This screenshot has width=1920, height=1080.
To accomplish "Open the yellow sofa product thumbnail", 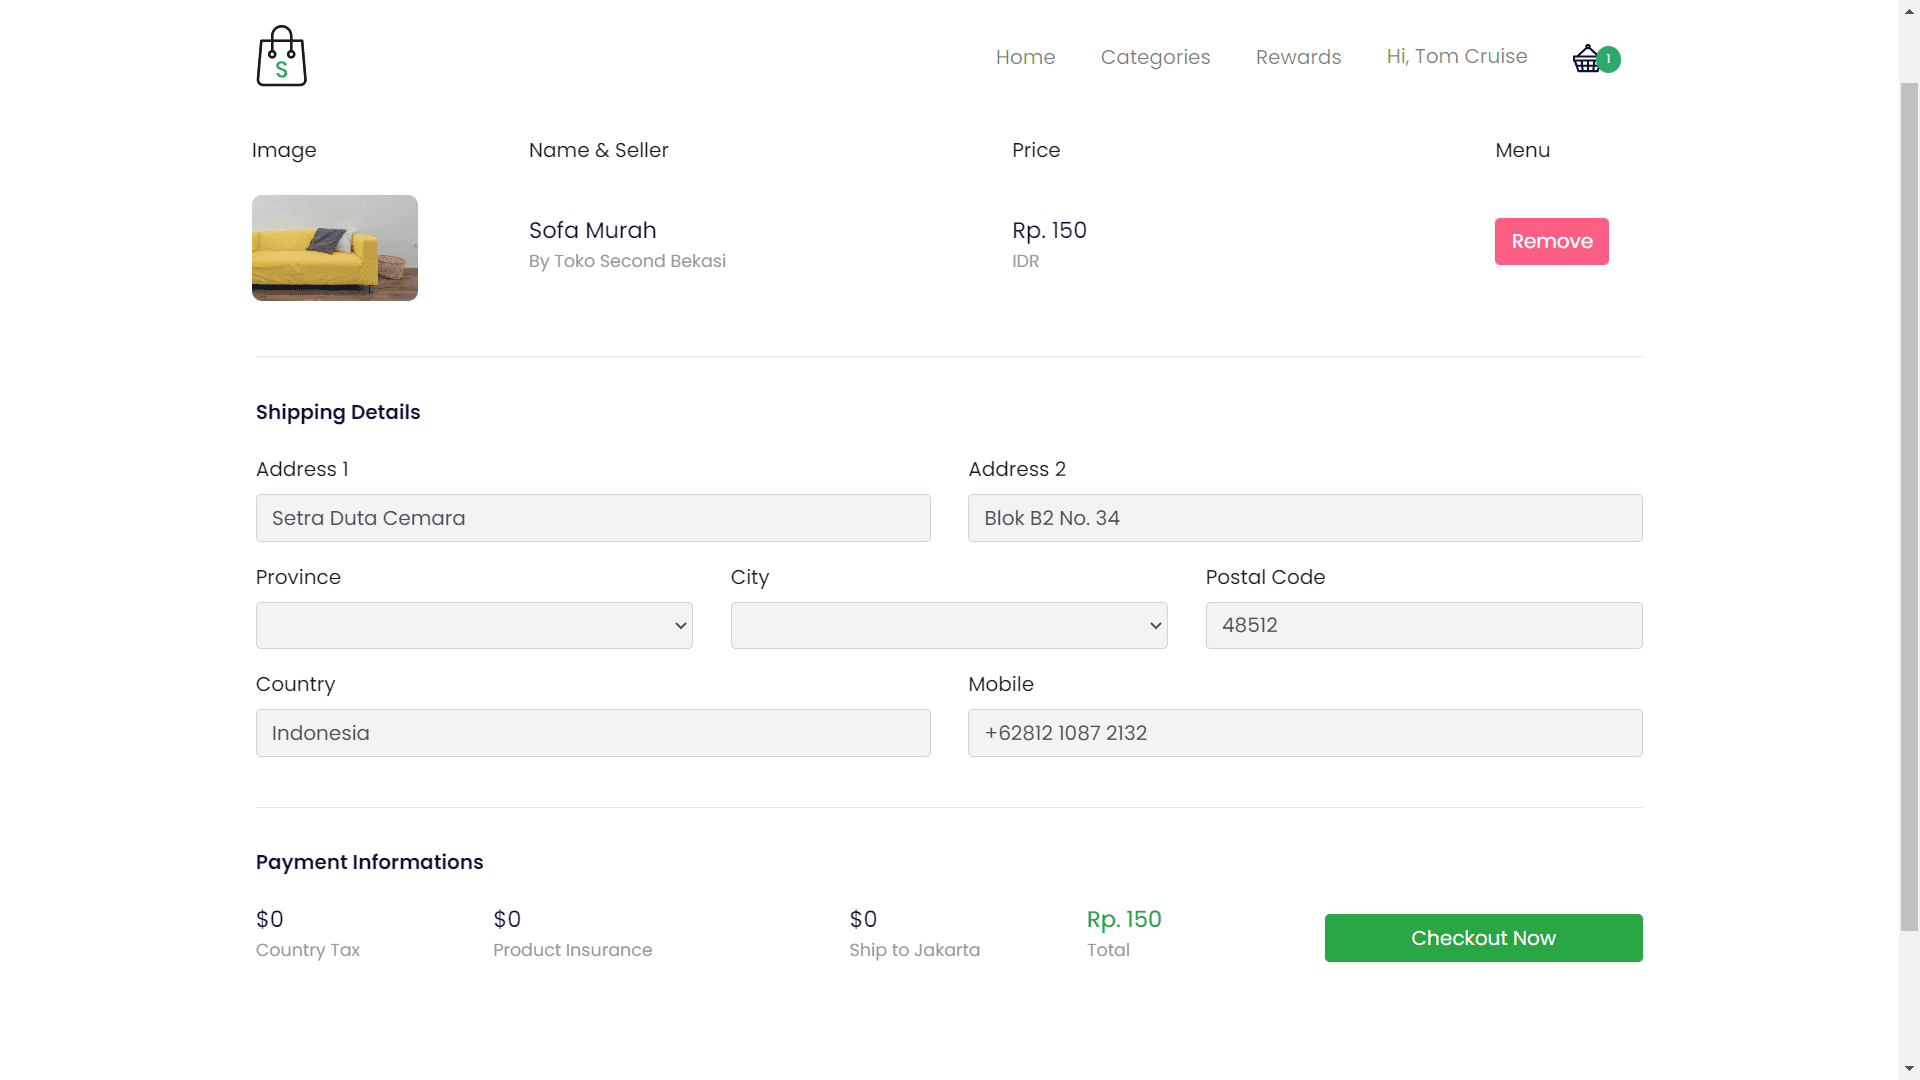I will [x=334, y=247].
